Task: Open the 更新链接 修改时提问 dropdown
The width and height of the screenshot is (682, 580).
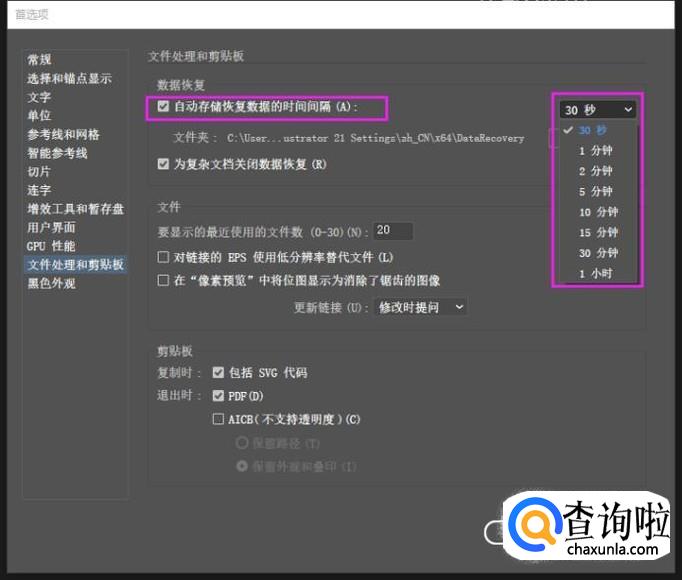Action: point(420,307)
